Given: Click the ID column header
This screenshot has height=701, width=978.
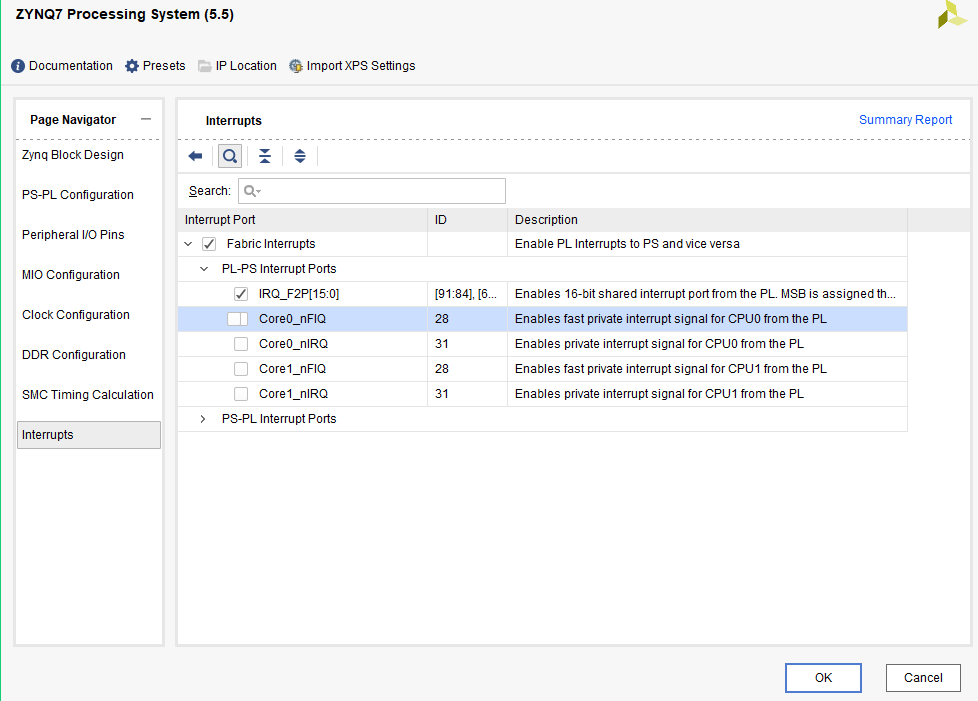Looking at the screenshot, I should [467, 220].
